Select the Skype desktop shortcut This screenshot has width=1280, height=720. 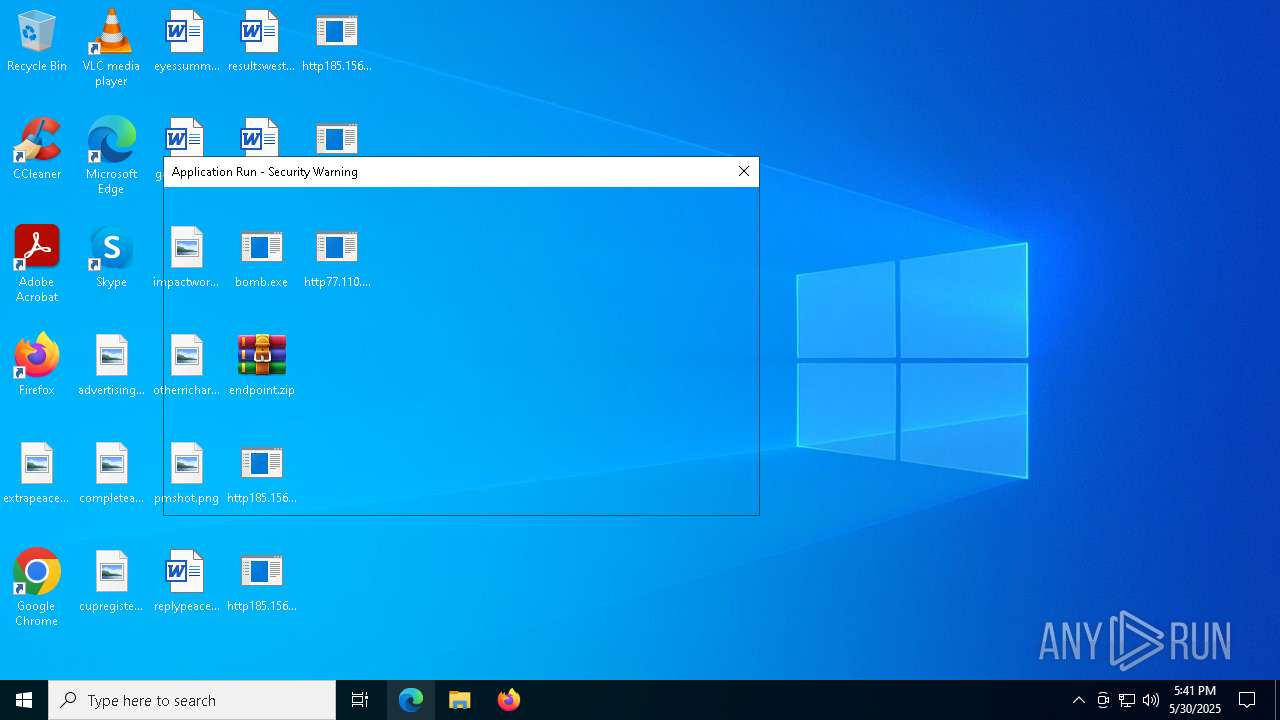(111, 258)
